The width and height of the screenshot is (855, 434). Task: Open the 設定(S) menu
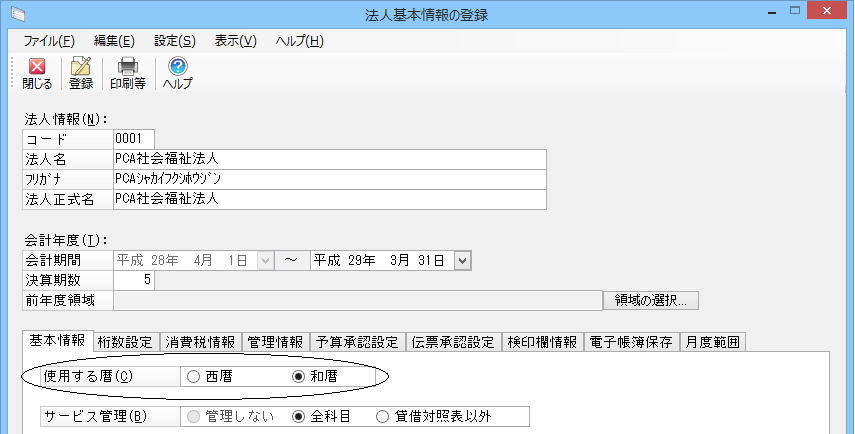pos(175,41)
